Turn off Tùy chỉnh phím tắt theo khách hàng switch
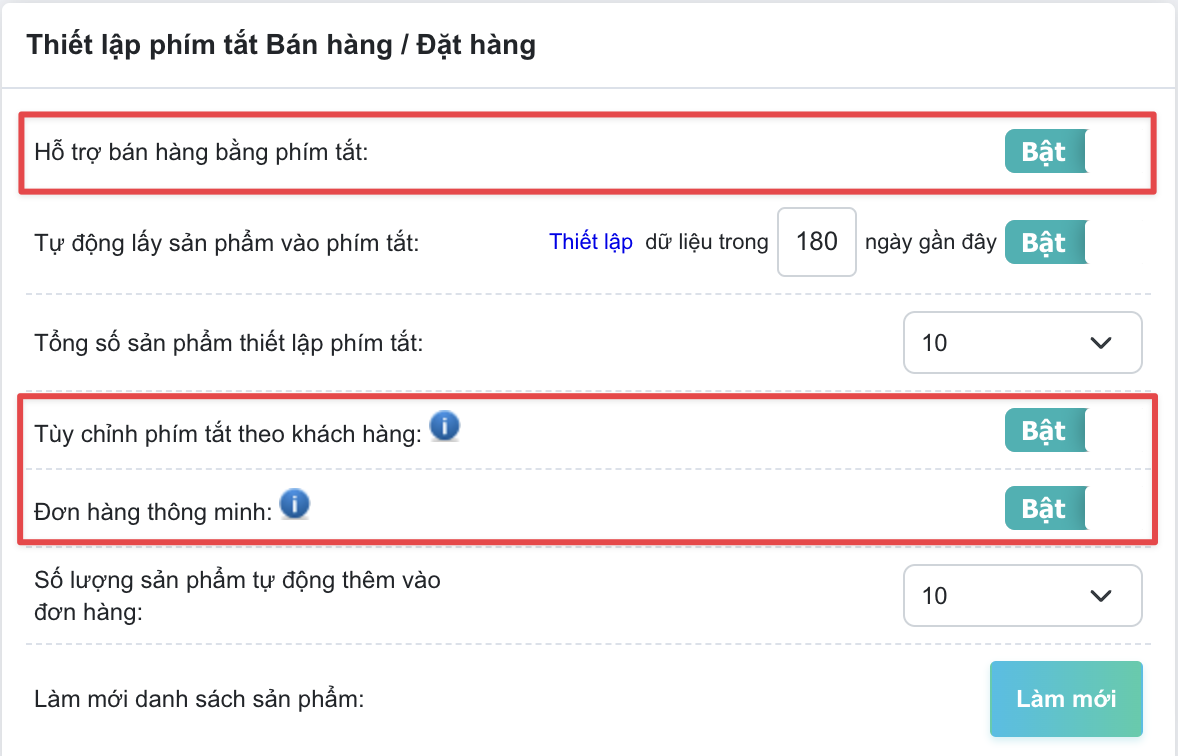This screenshot has width=1178, height=756. (1047, 431)
